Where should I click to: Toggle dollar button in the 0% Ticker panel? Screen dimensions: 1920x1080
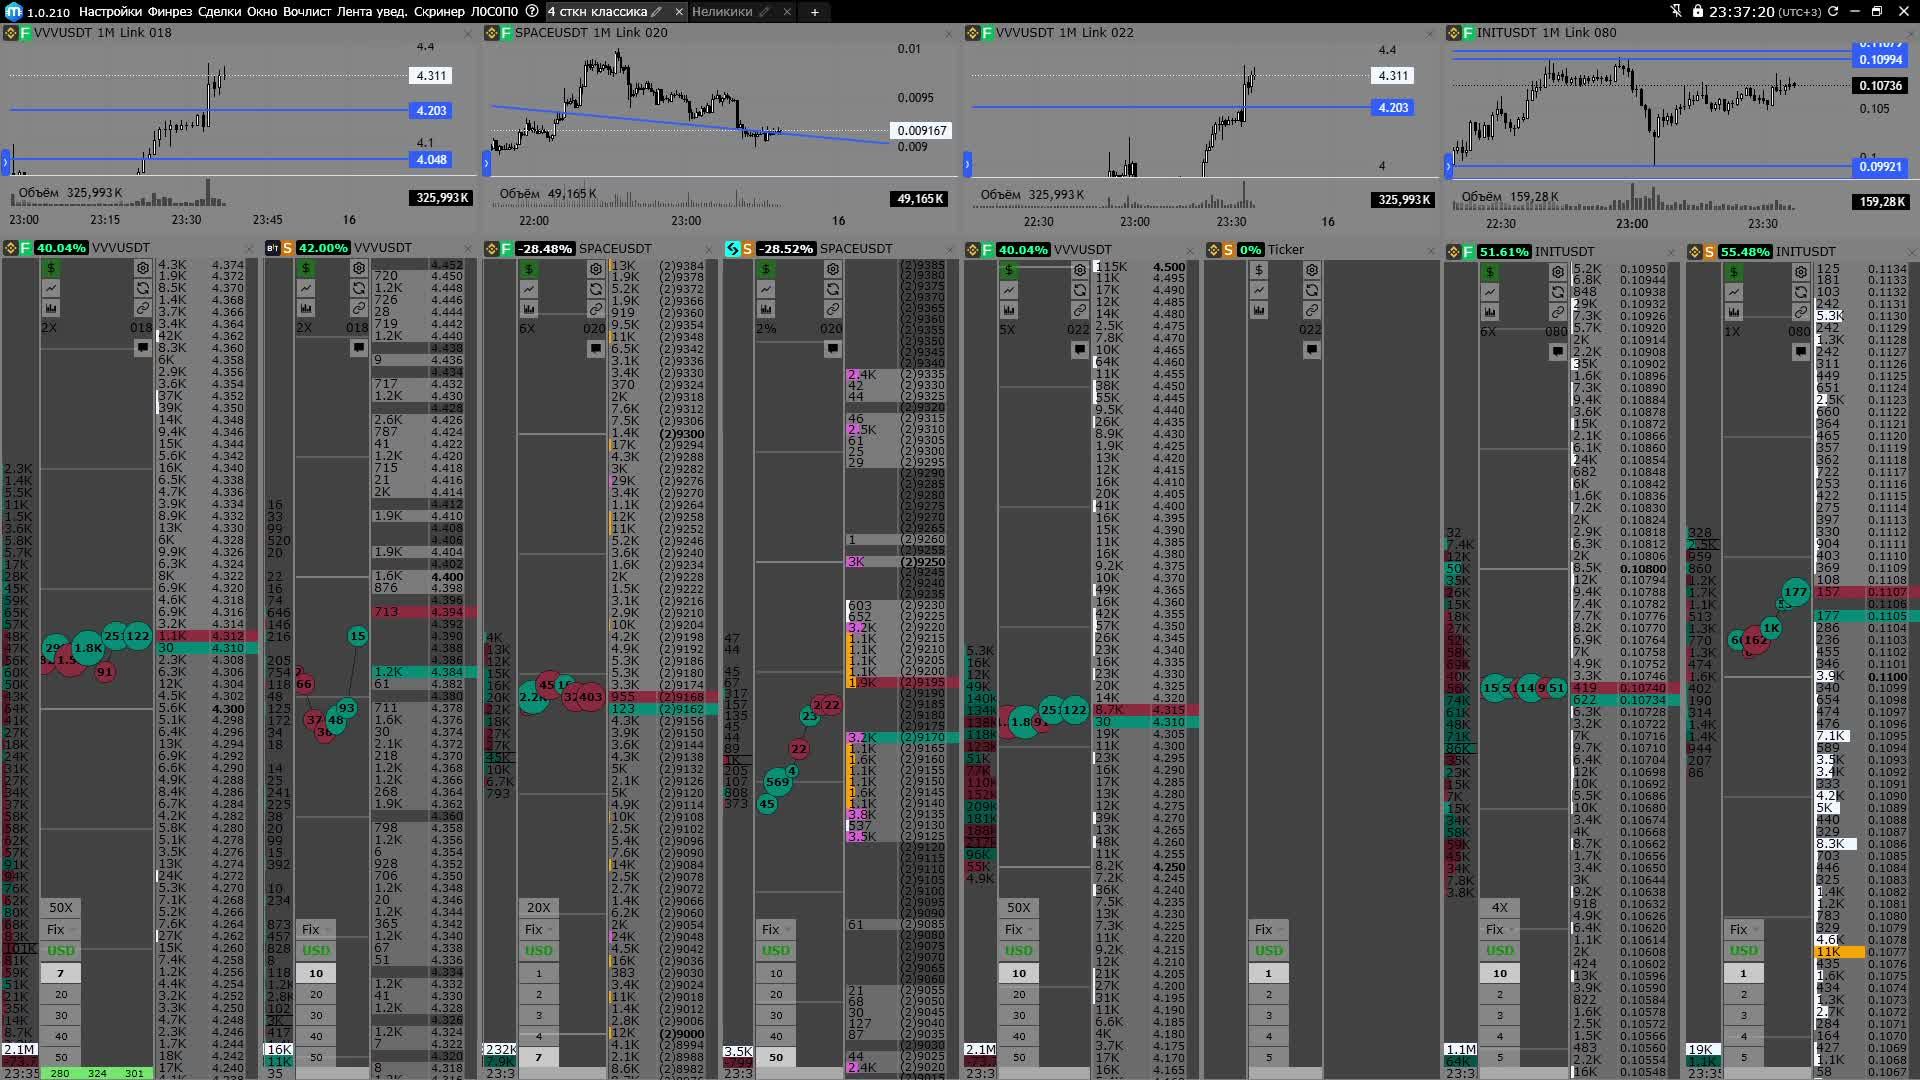pyautogui.click(x=1259, y=270)
